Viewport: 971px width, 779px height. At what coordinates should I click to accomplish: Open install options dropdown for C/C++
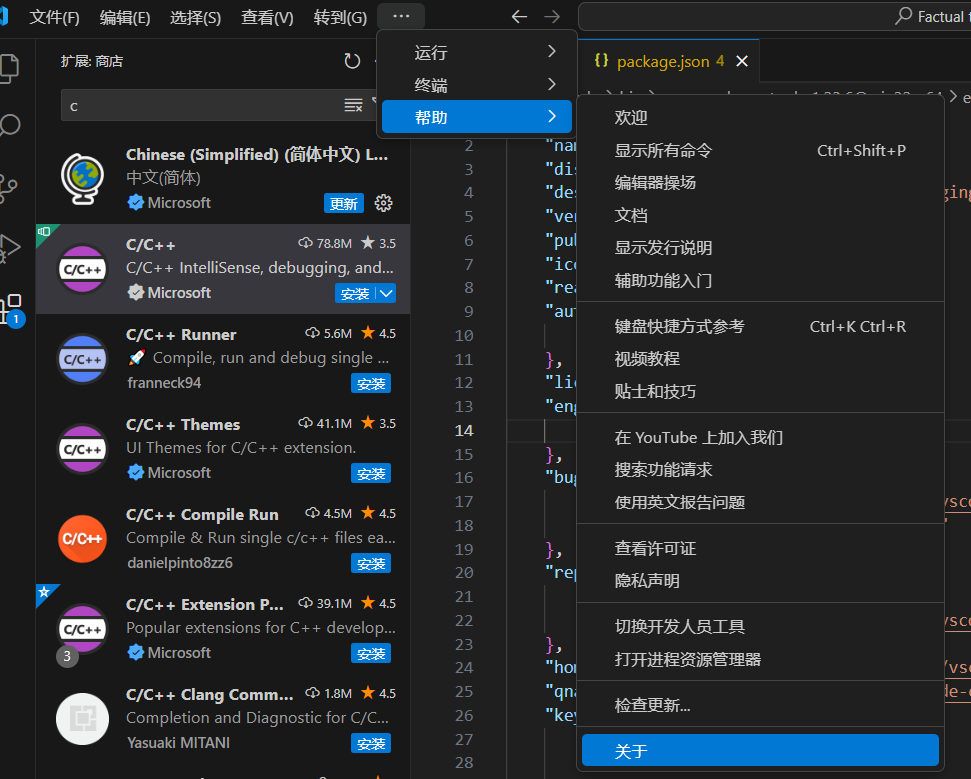[x=386, y=294]
